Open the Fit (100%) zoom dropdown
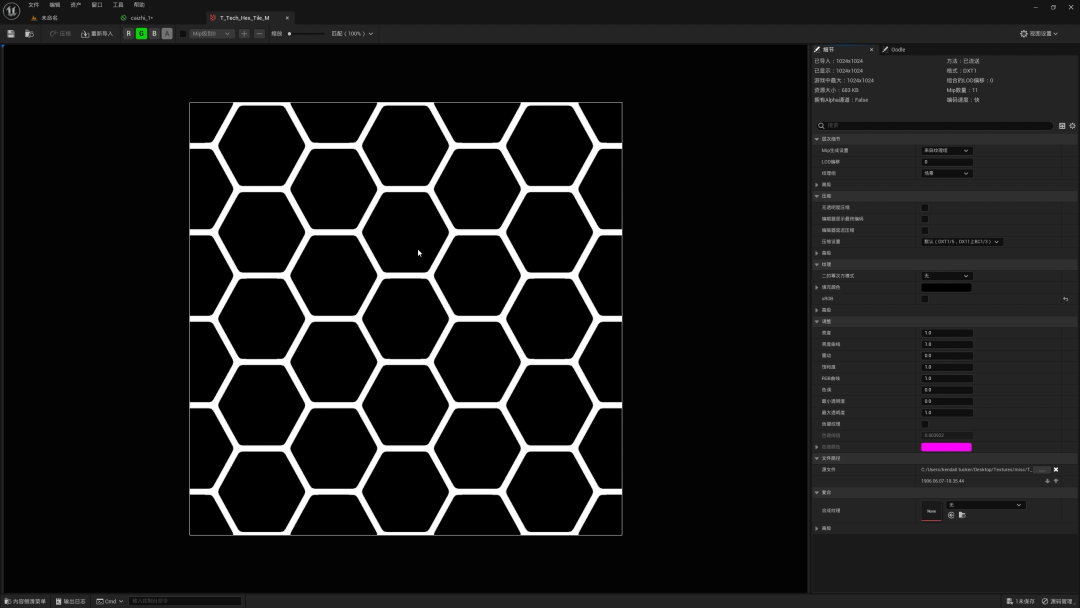1080x608 pixels. pyautogui.click(x=352, y=33)
